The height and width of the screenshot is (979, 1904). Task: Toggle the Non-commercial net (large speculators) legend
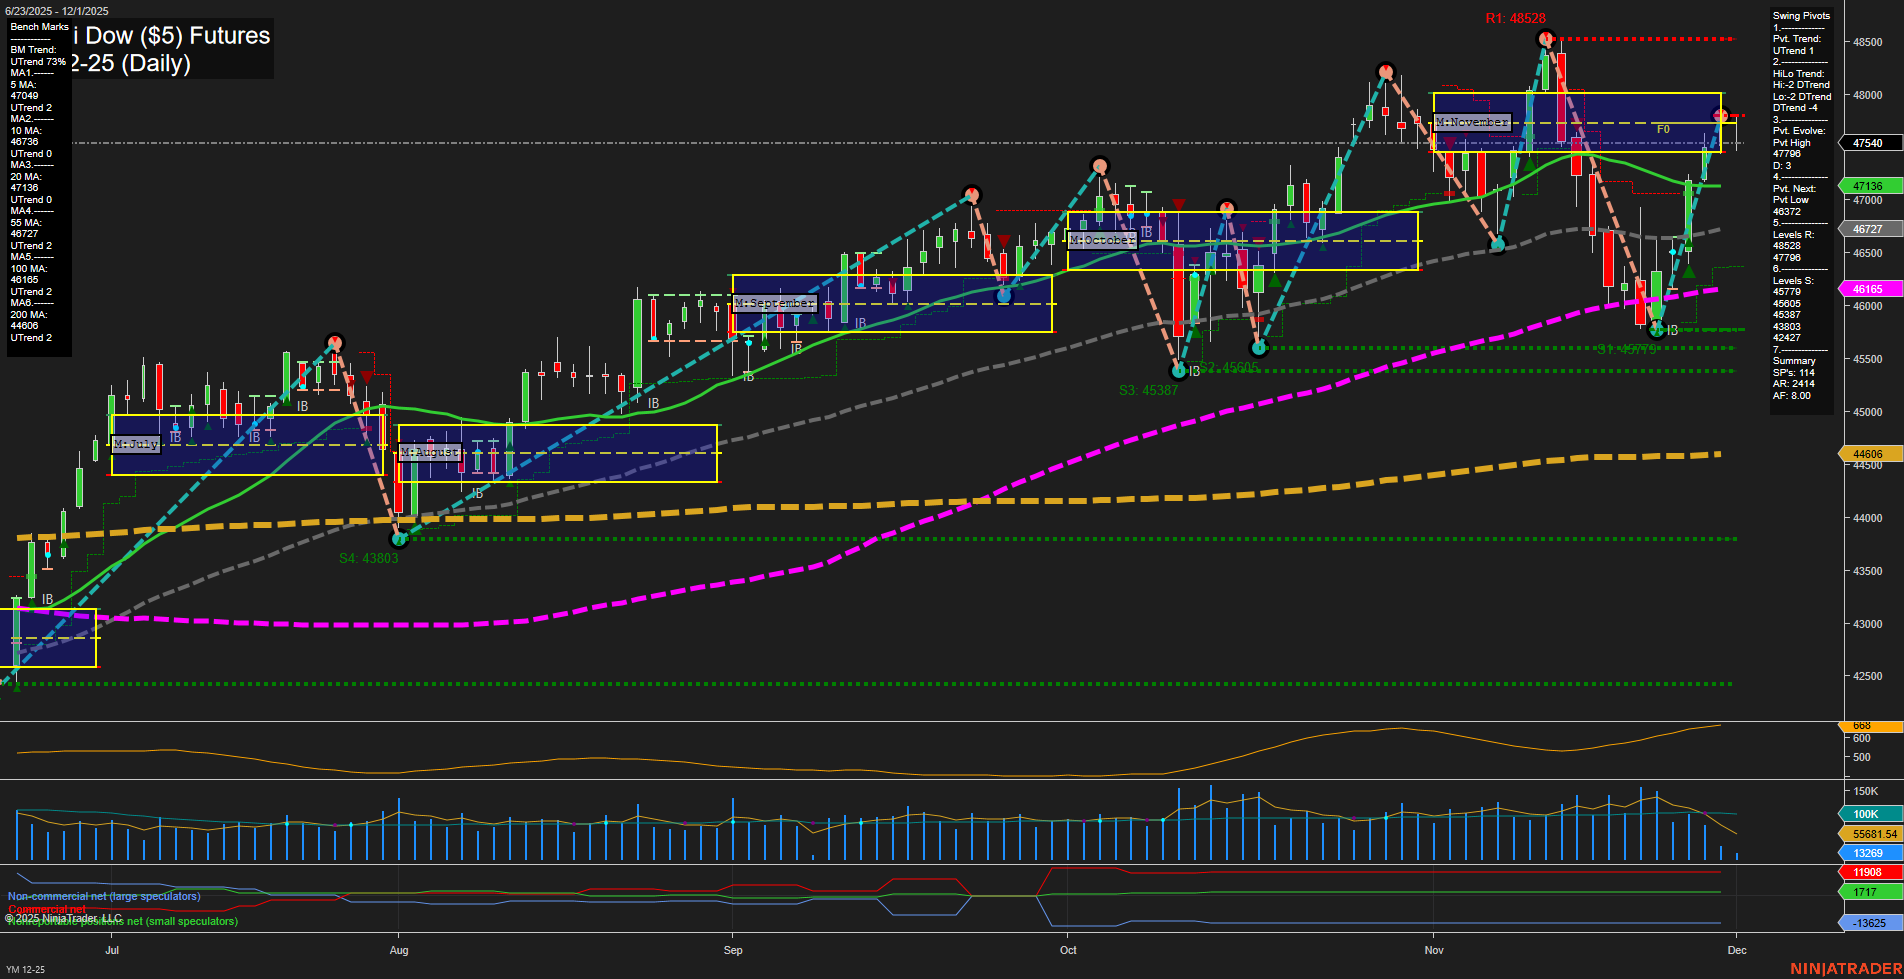(104, 896)
